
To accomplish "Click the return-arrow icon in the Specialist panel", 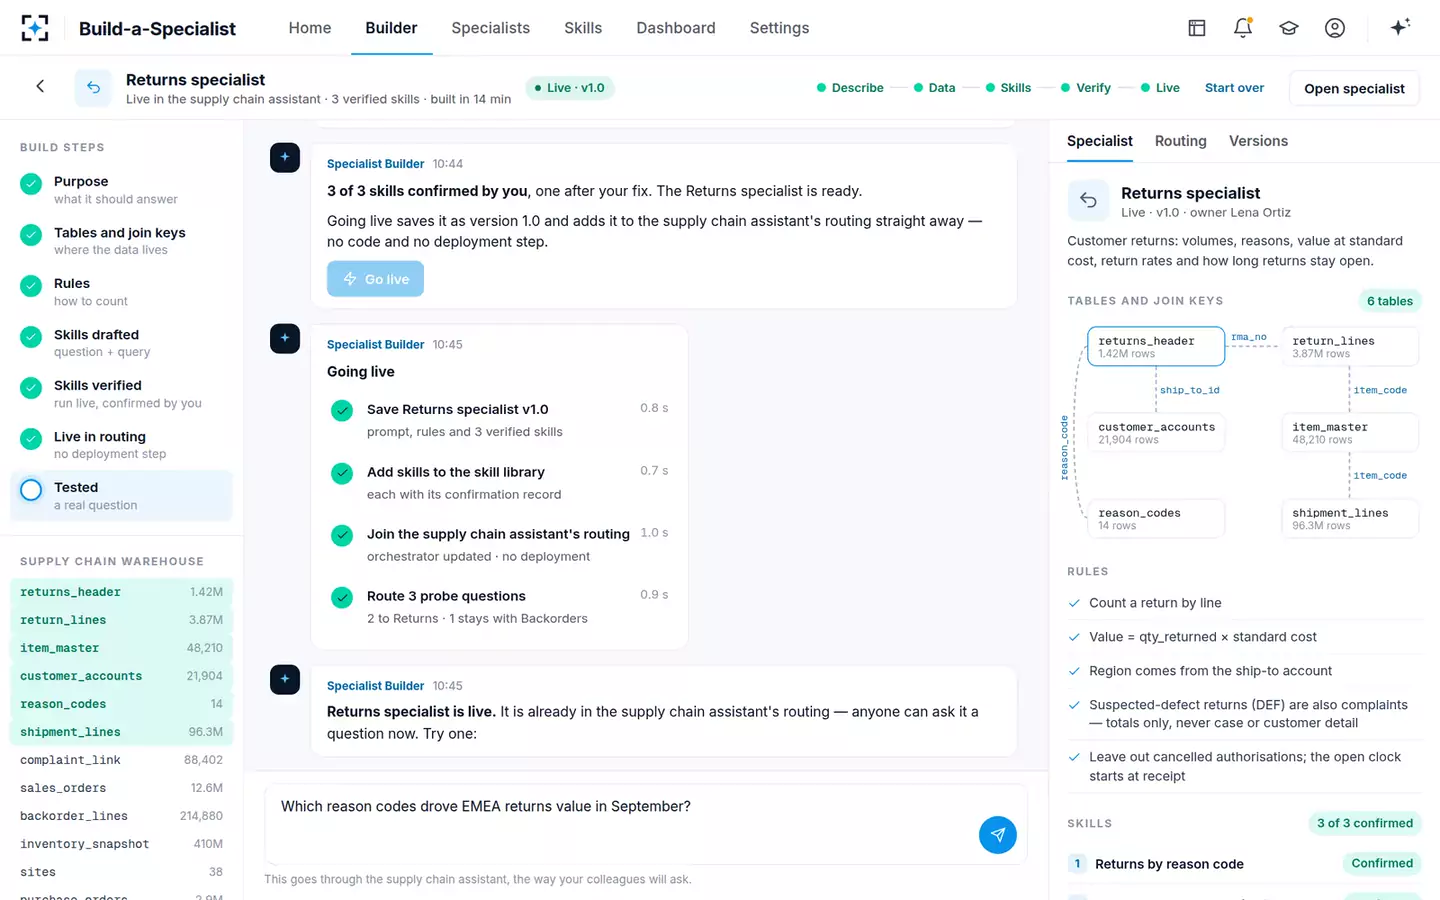I will point(1088,200).
